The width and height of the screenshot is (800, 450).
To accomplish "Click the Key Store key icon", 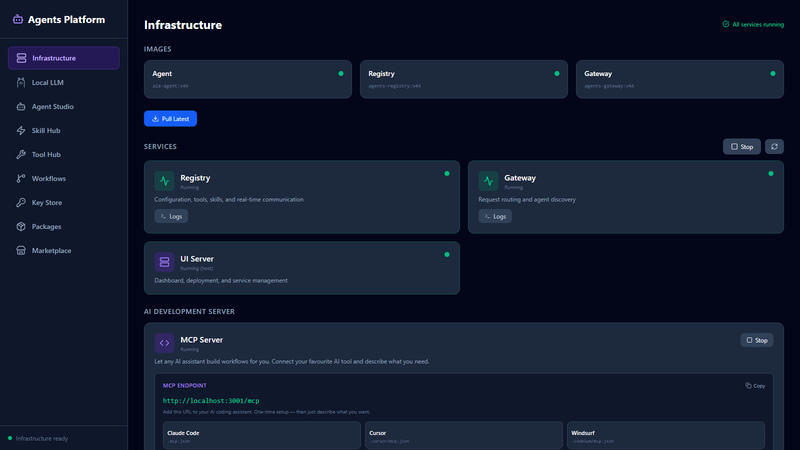I will [22, 202].
